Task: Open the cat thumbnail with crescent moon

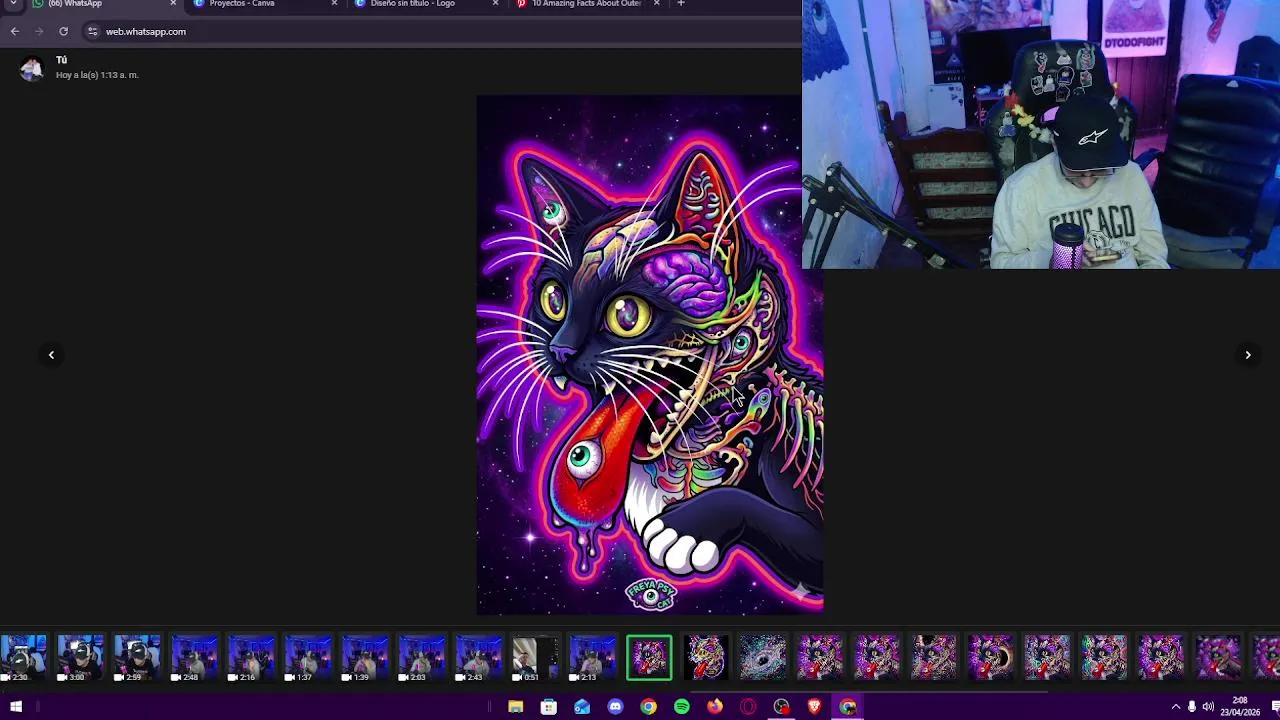Action: [x=991, y=658]
